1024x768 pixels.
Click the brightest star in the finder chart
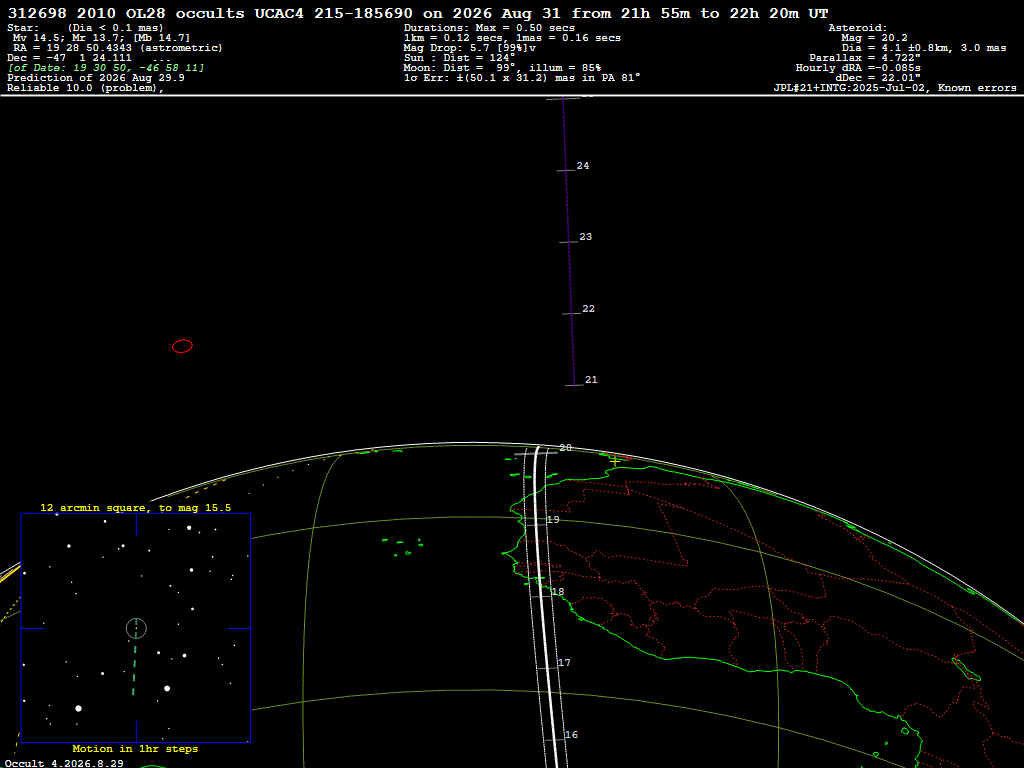[78, 708]
